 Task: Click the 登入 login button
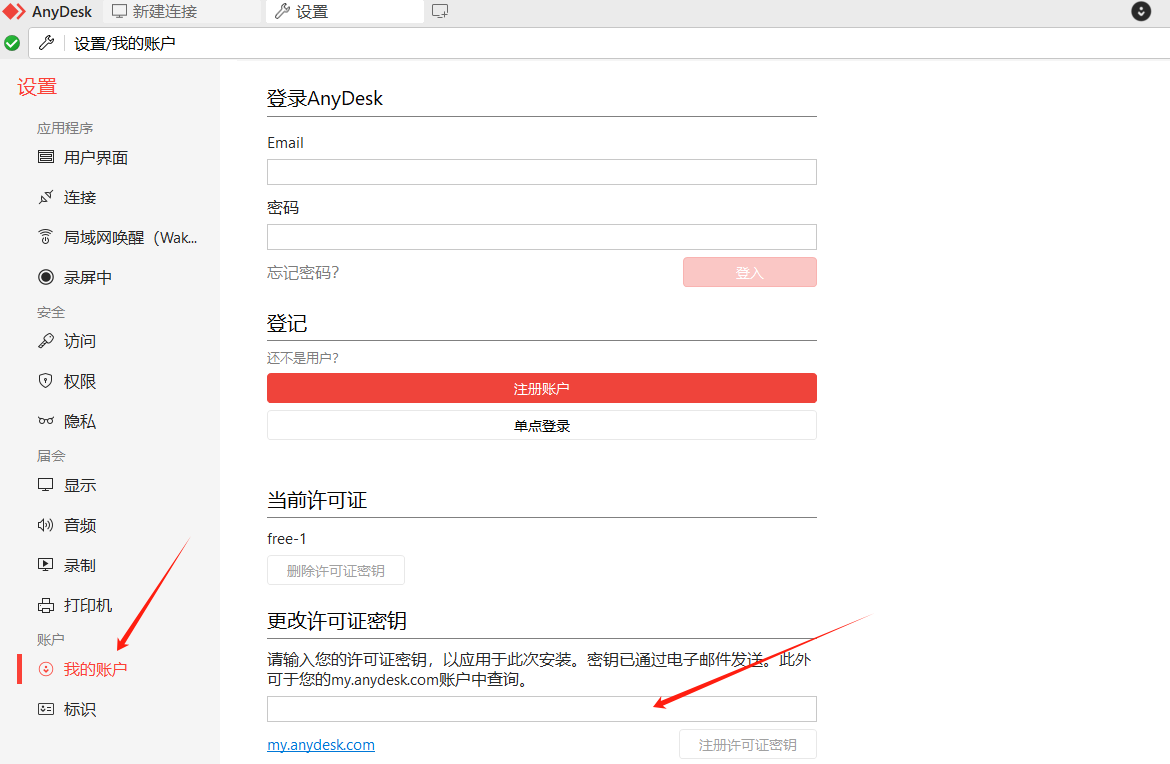pos(750,272)
